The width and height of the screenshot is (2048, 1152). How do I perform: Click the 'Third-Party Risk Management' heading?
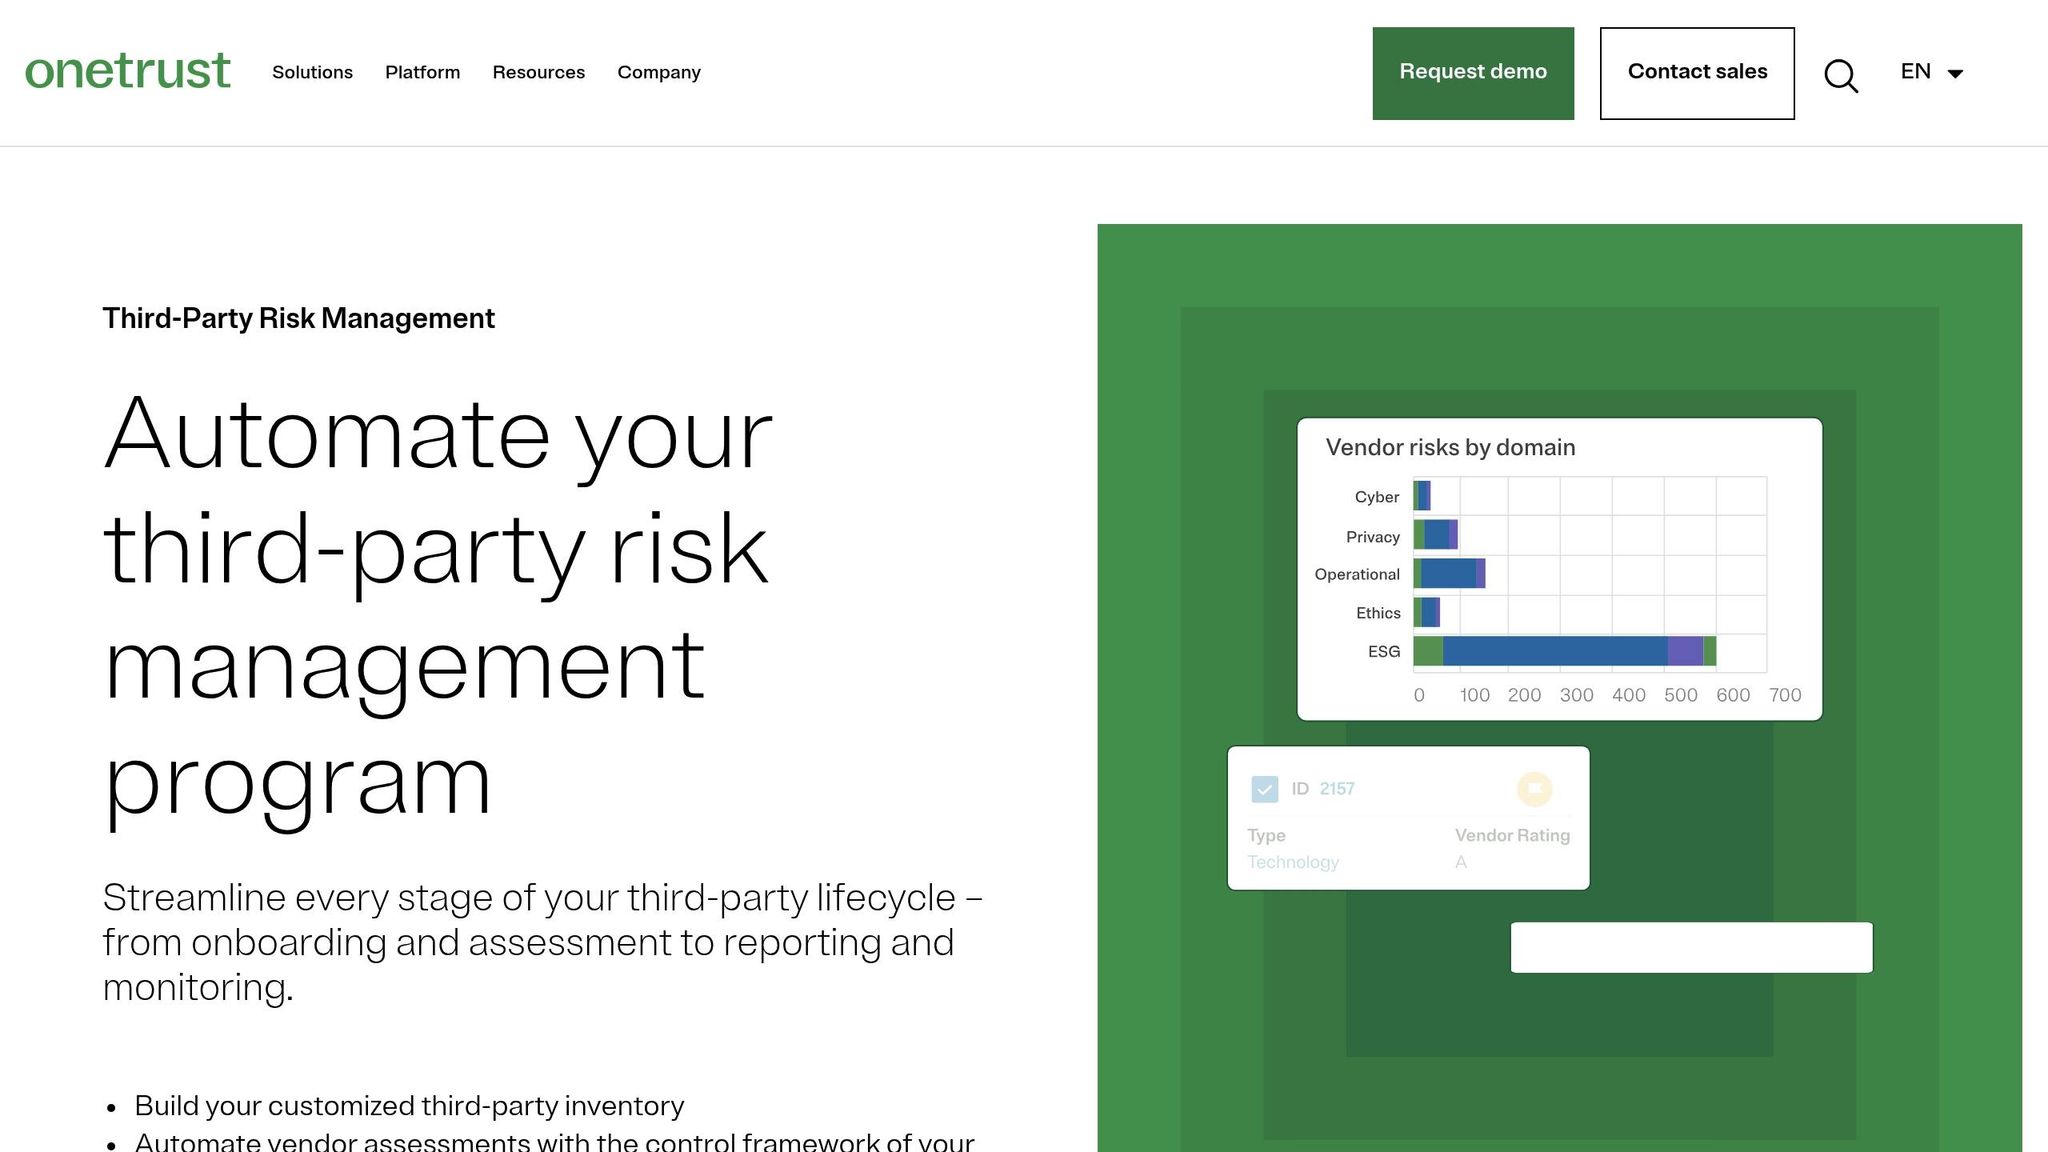click(298, 318)
